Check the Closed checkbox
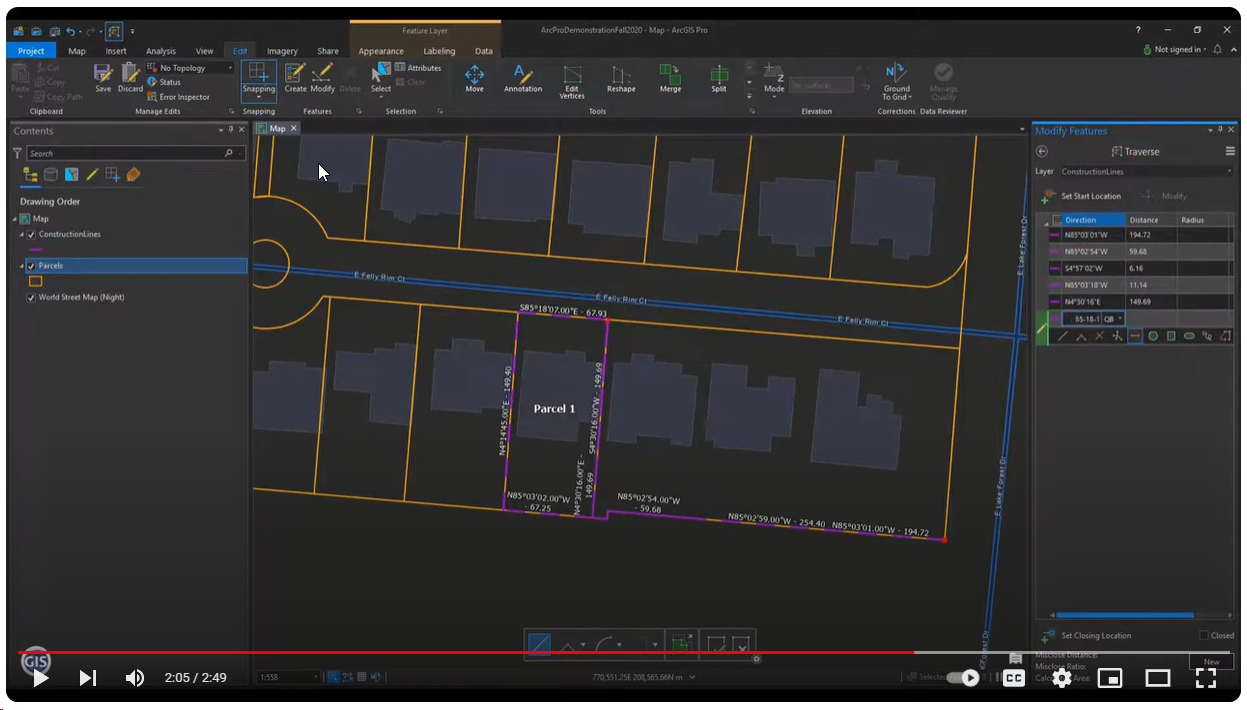This screenshot has height=710, width=1247. 1203,635
